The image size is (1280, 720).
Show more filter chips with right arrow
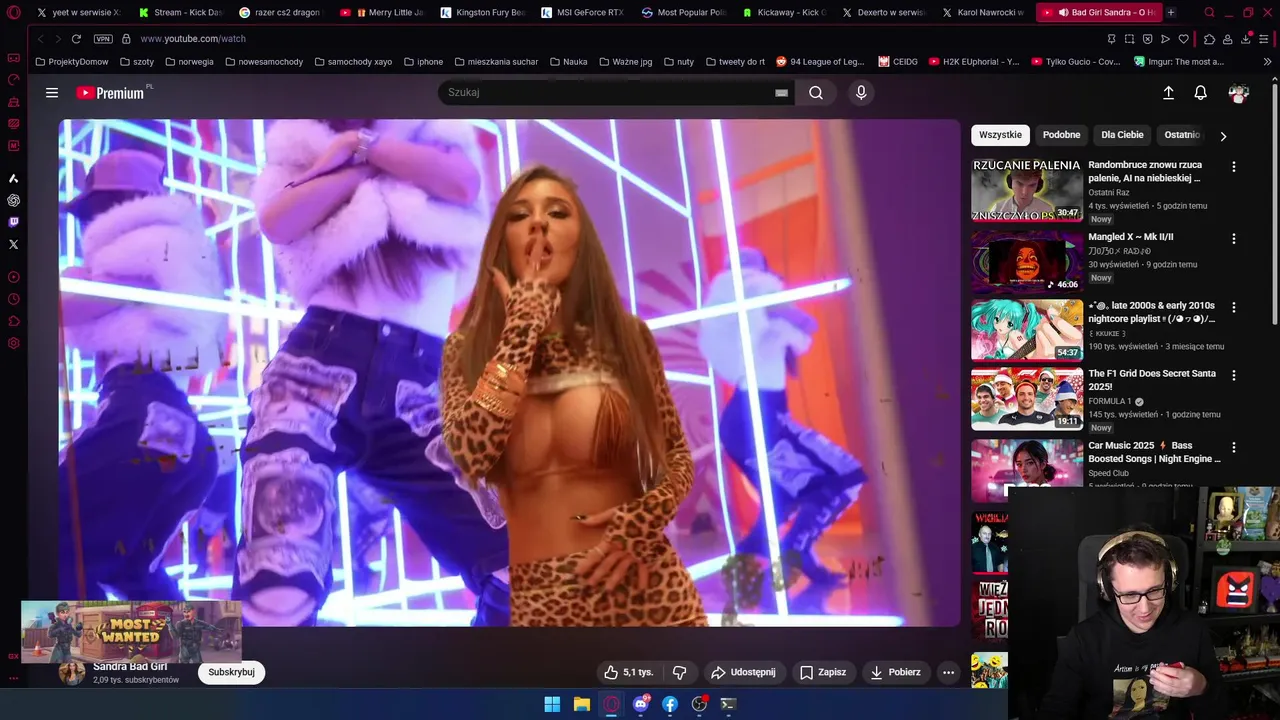(x=1223, y=136)
